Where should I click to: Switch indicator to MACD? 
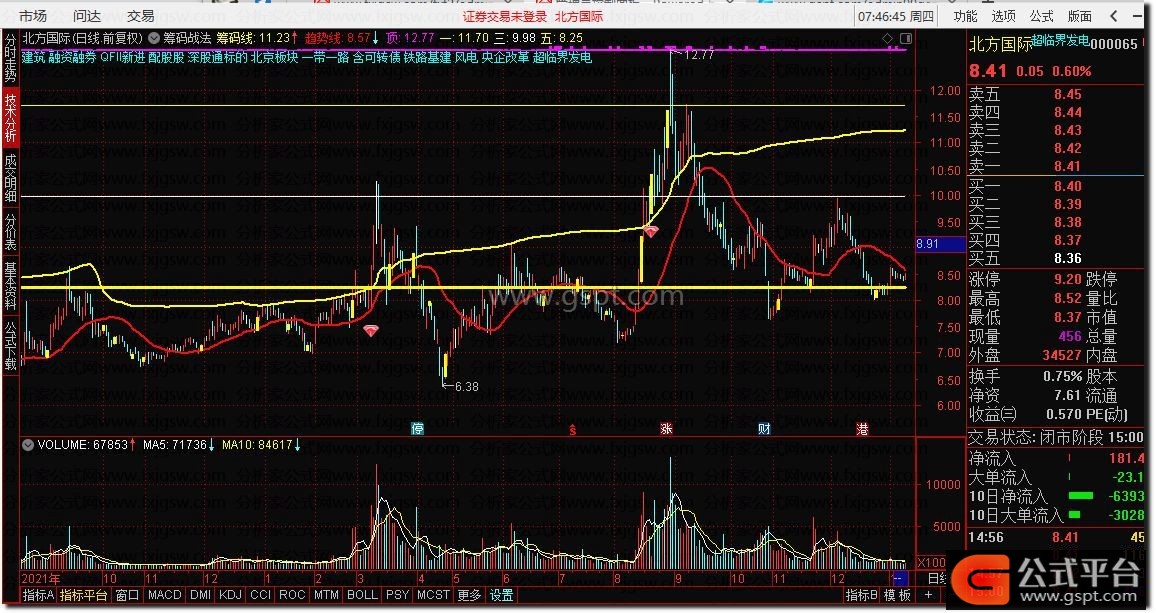click(x=164, y=595)
